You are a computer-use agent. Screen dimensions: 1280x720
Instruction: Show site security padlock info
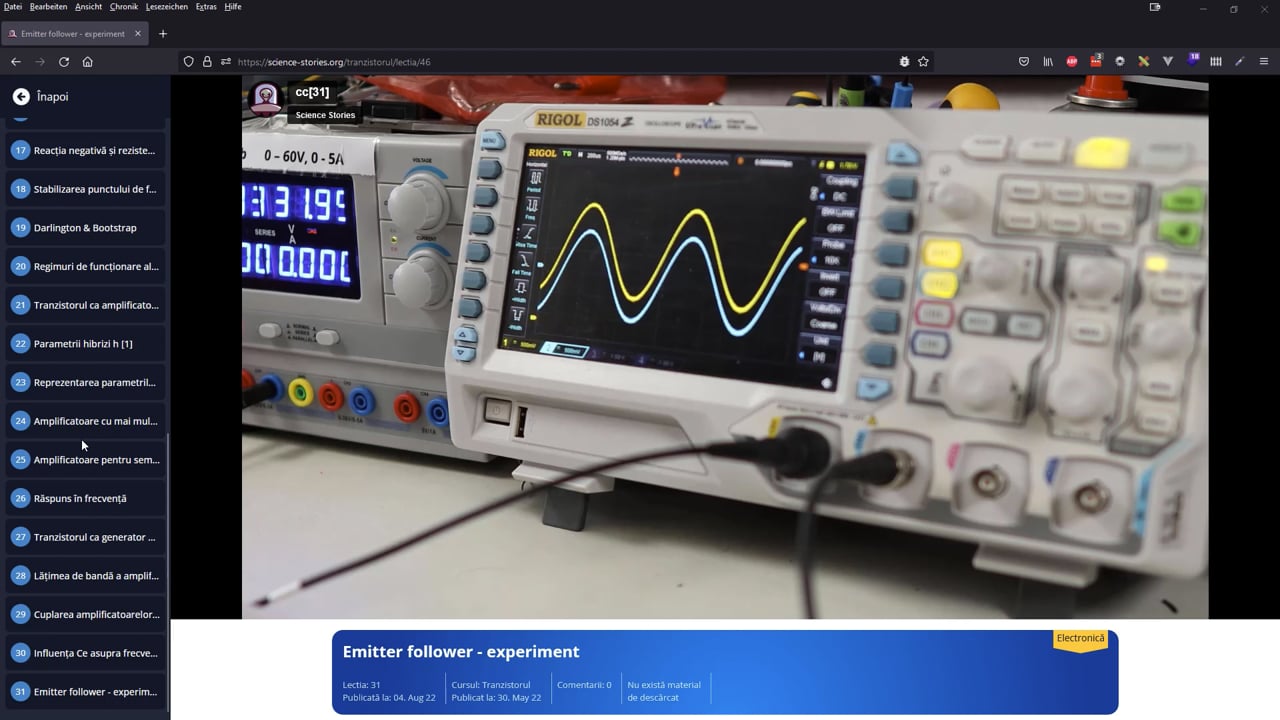click(207, 62)
